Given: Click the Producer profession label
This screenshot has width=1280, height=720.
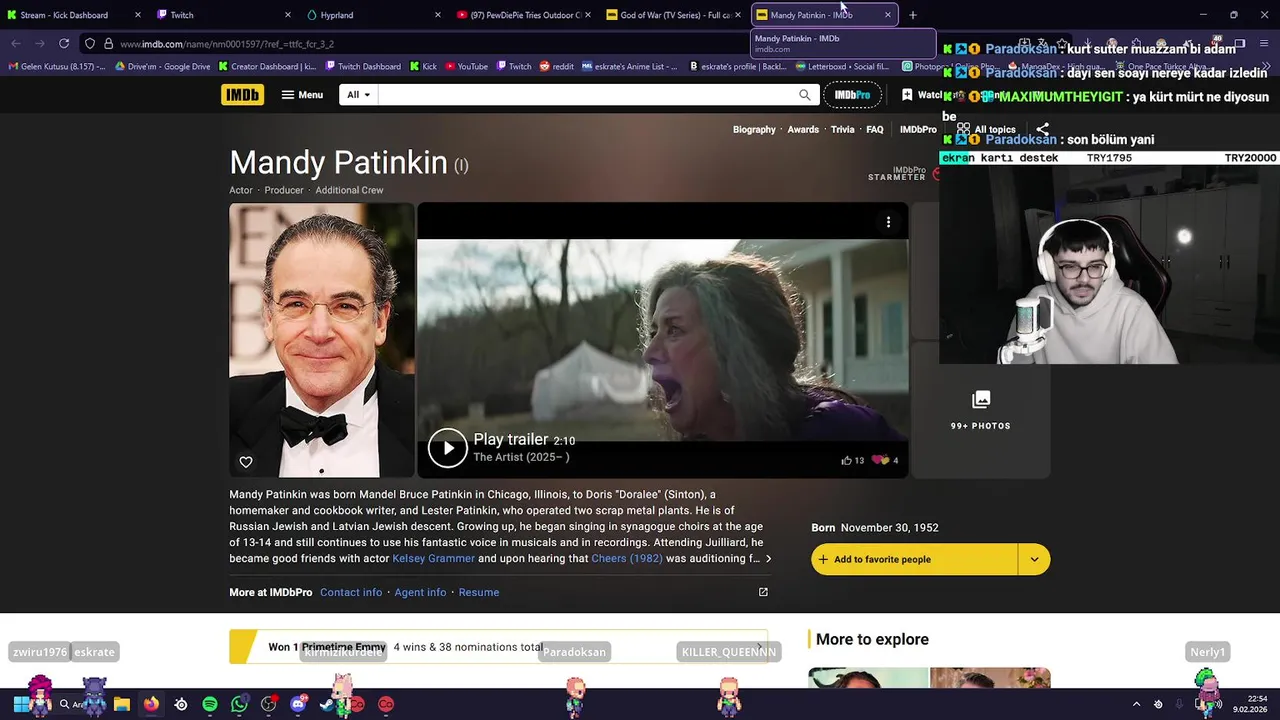Looking at the screenshot, I should tap(284, 190).
